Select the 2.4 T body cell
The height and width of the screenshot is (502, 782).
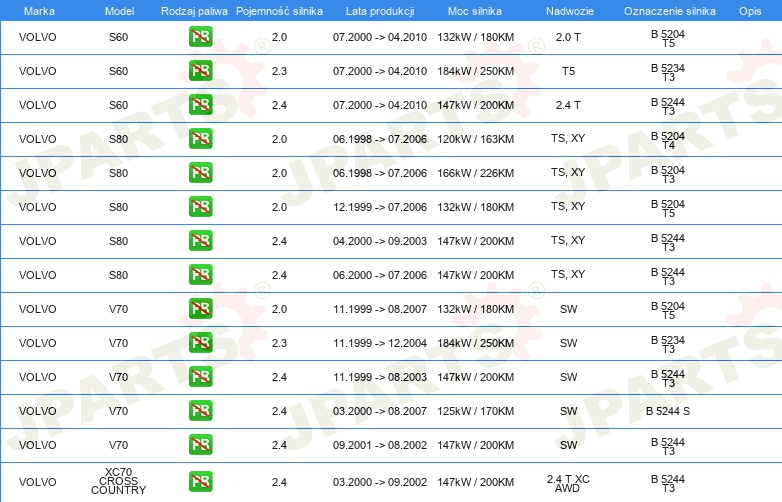coord(568,105)
